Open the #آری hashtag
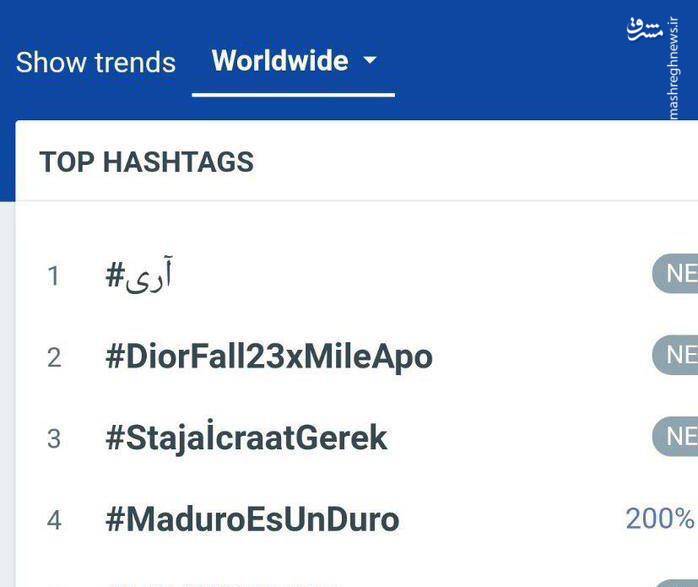698x587 pixels. (140, 275)
